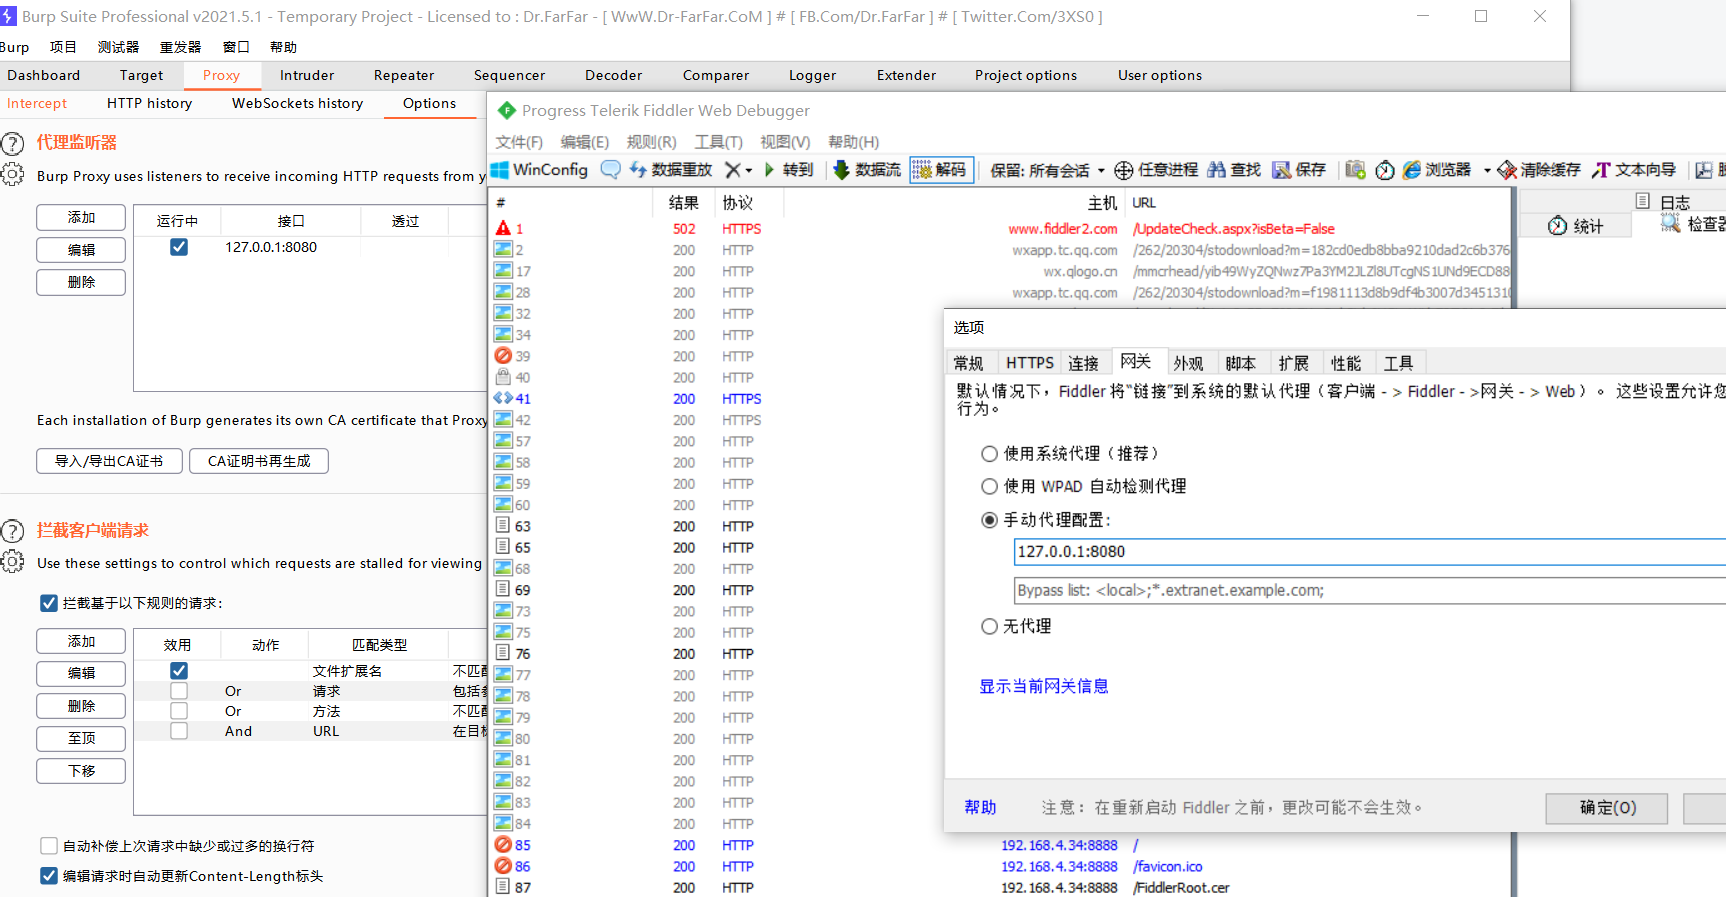Open Burp Repeater tab
This screenshot has width=1726, height=897.
pos(404,75)
